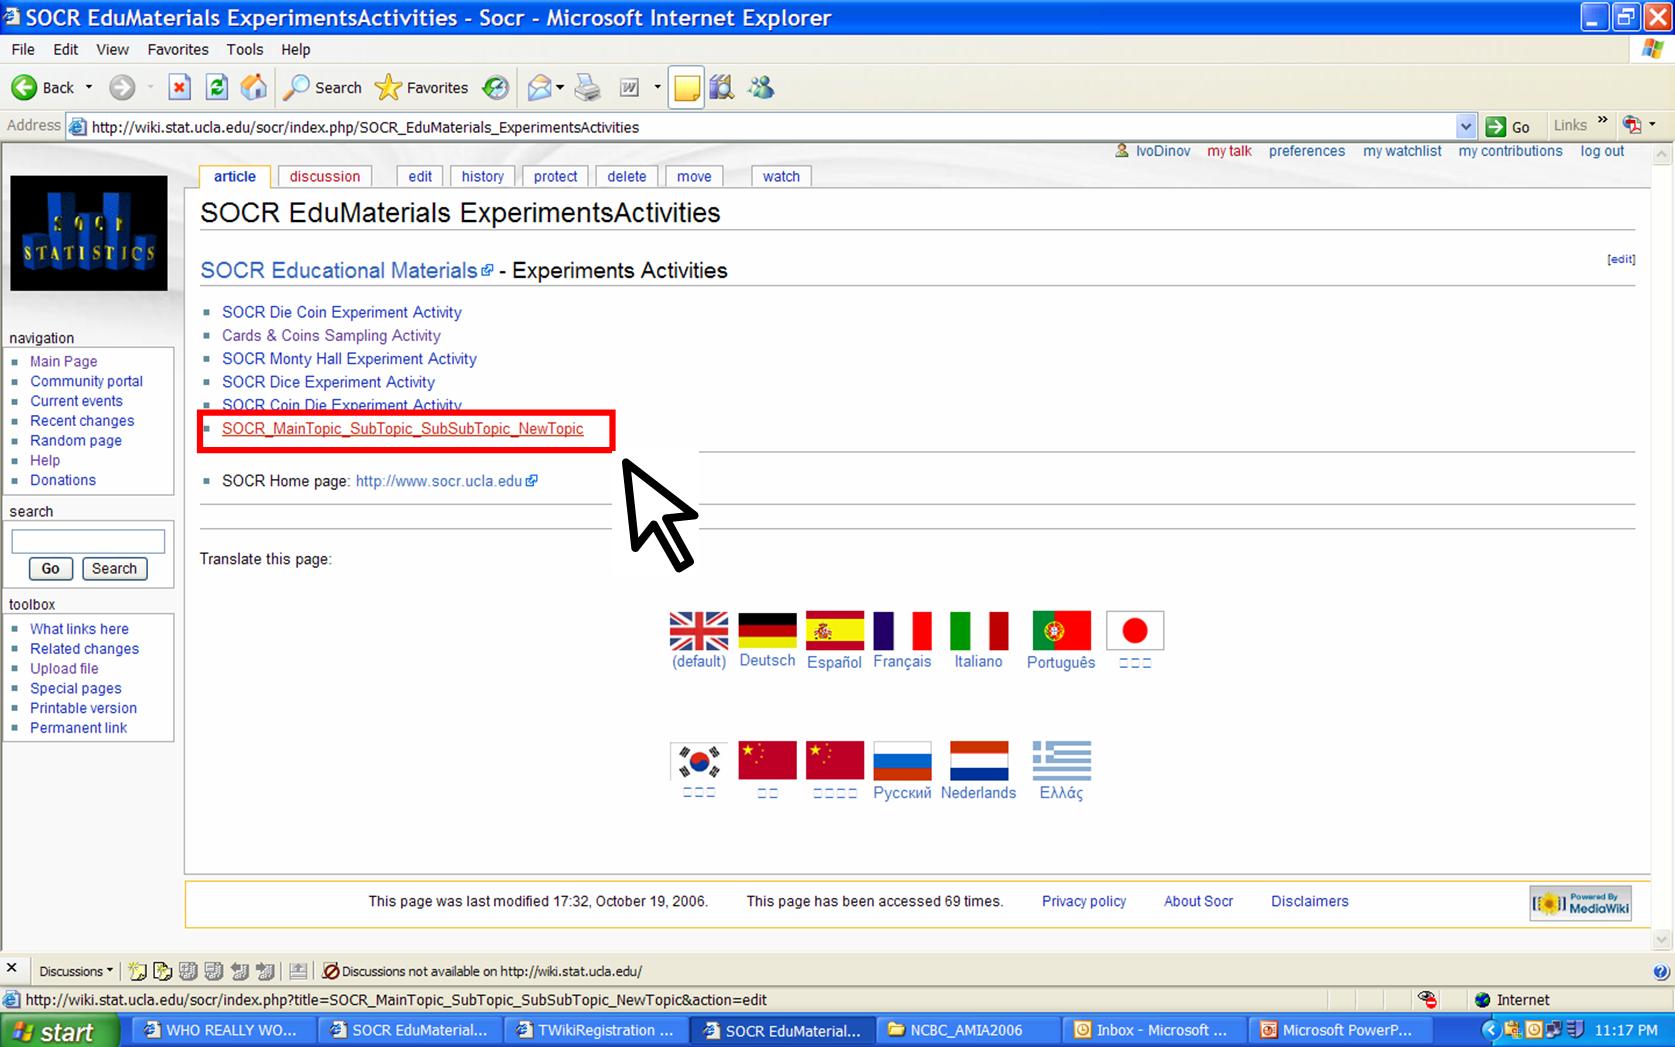This screenshot has height=1047, width=1675.
Task: Open the Back button history dropdown arrow
Action: (x=89, y=88)
